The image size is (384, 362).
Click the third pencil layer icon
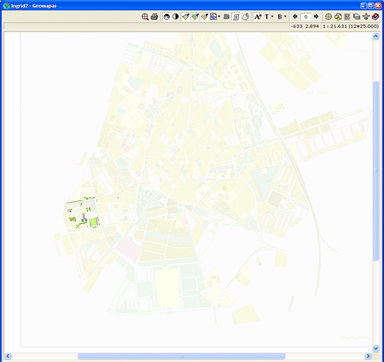click(x=204, y=17)
